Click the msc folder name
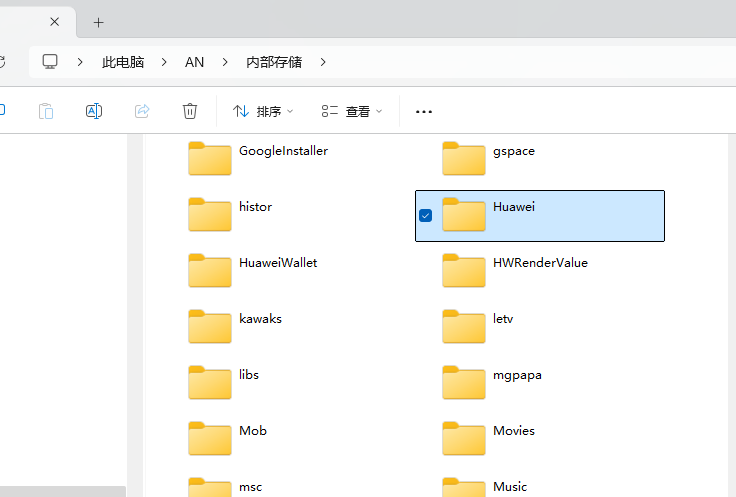Screen dimensions: 736x497 251,487
